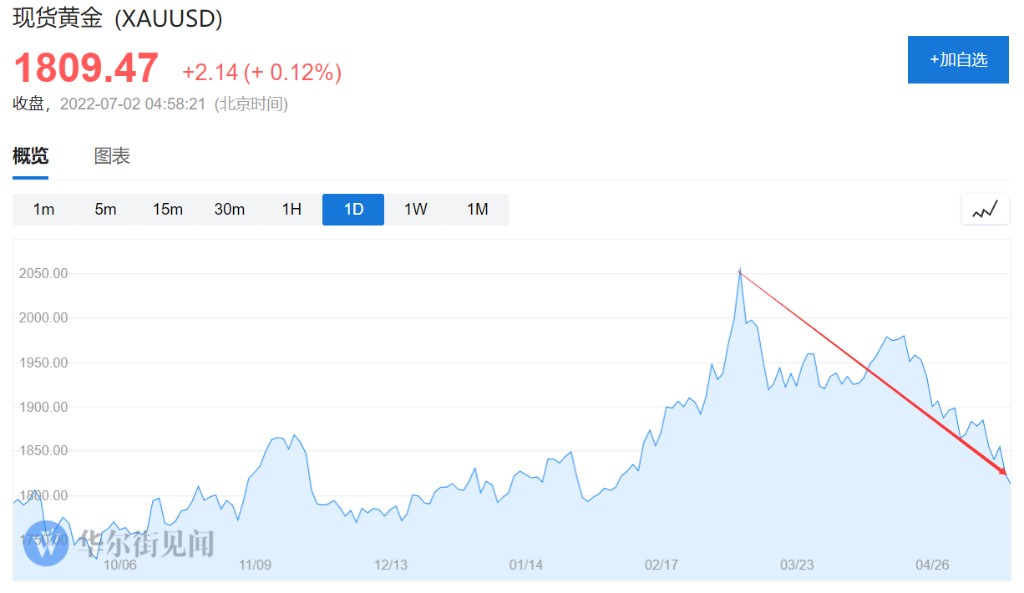
Task: Click the line chart type icon
Action: pos(985,210)
